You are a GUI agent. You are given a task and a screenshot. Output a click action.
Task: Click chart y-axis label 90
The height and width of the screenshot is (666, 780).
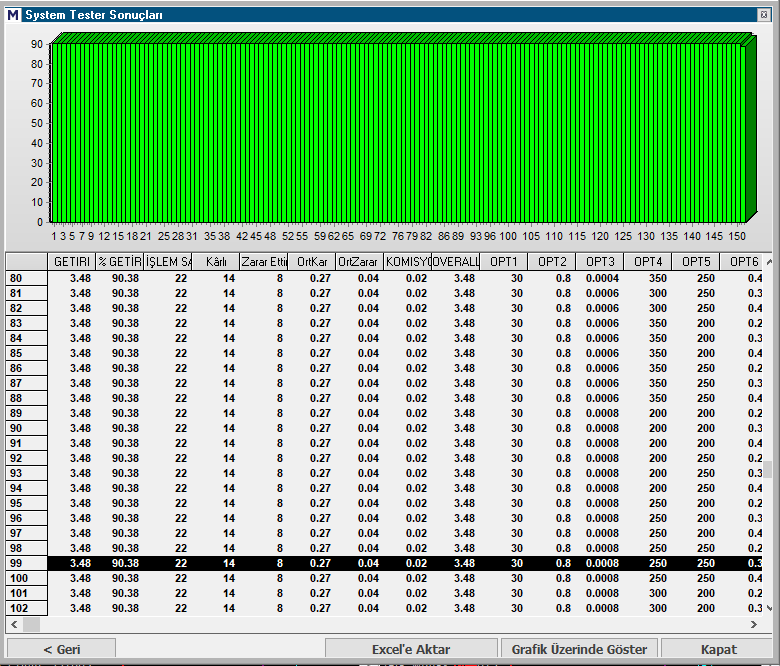37,44
